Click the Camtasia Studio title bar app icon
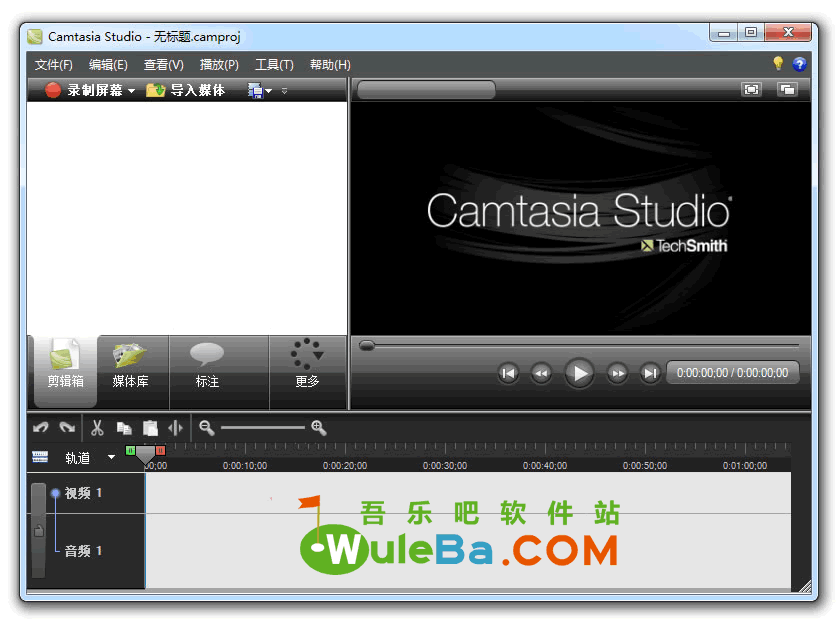This screenshot has height=629, width=836. coord(35,36)
